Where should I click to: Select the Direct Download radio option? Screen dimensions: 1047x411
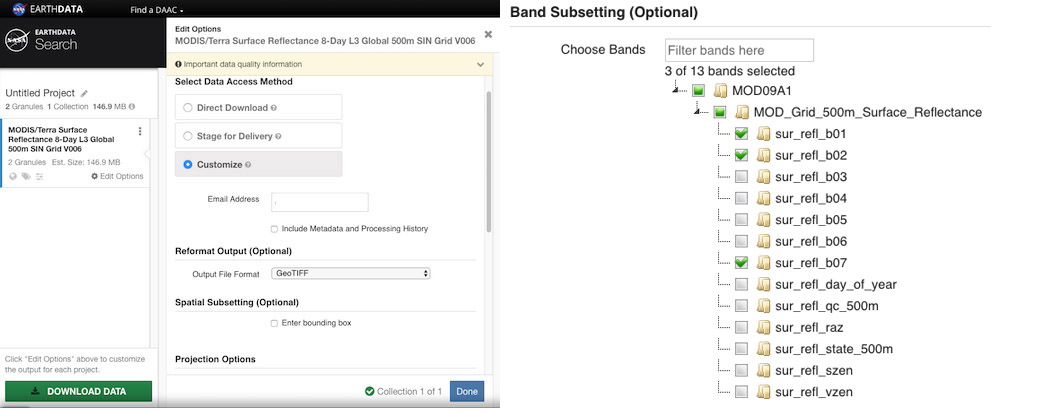187,107
